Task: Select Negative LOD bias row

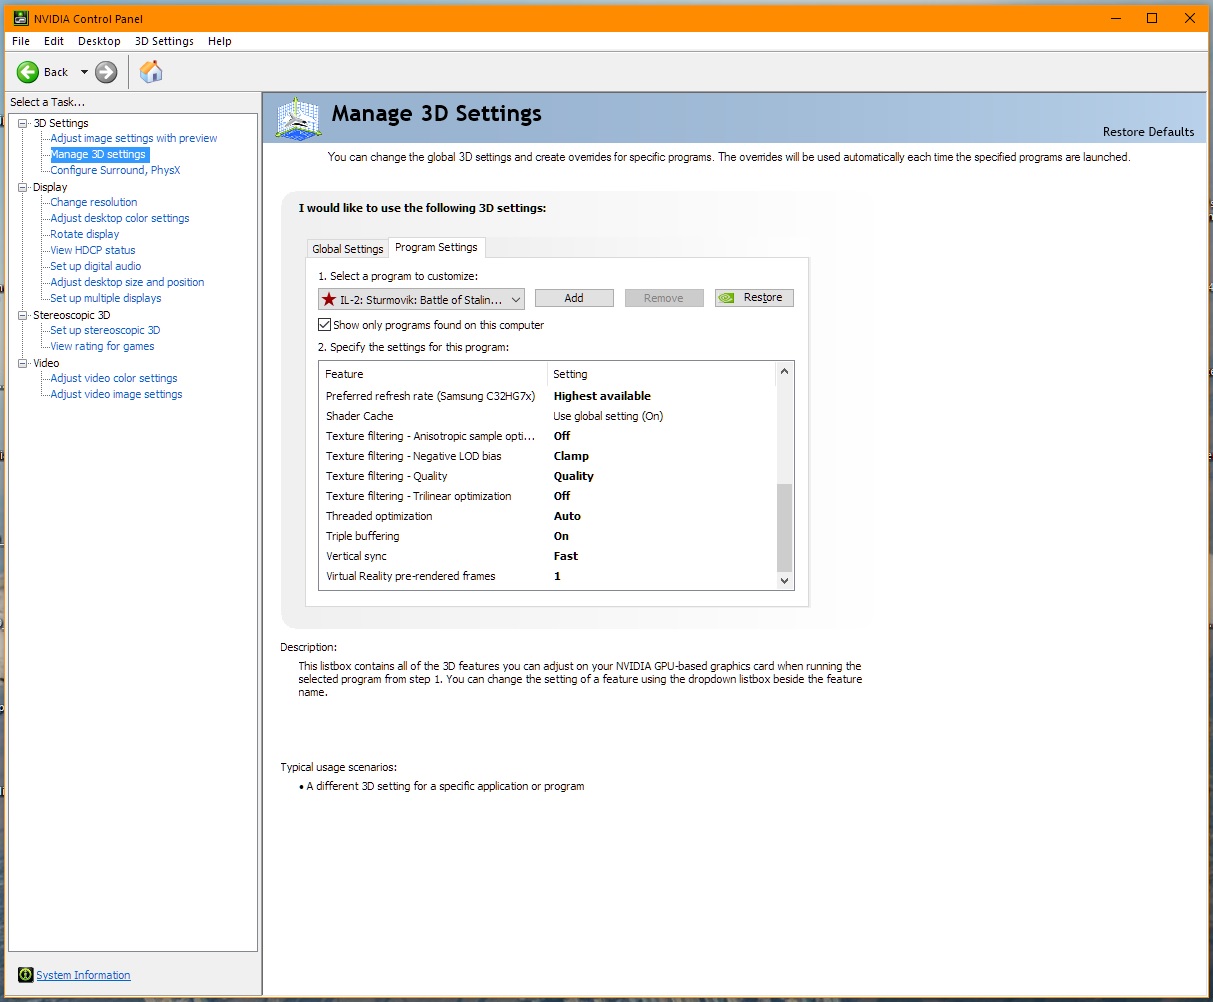Action: coord(547,456)
